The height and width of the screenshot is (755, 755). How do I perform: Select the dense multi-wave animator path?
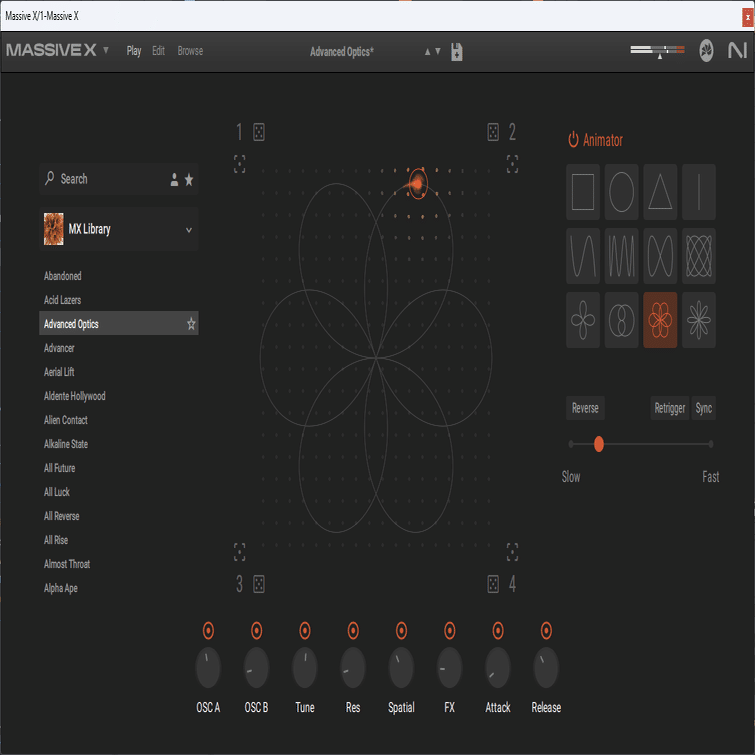[x=621, y=256]
